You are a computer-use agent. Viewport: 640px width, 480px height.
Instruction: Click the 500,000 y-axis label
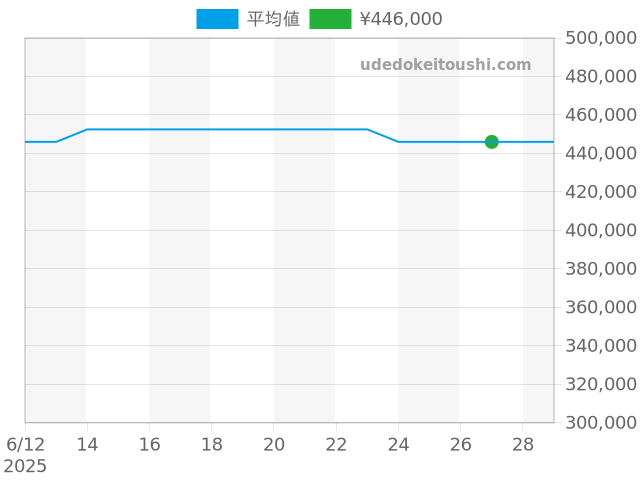pyautogui.click(x=601, y=38)
